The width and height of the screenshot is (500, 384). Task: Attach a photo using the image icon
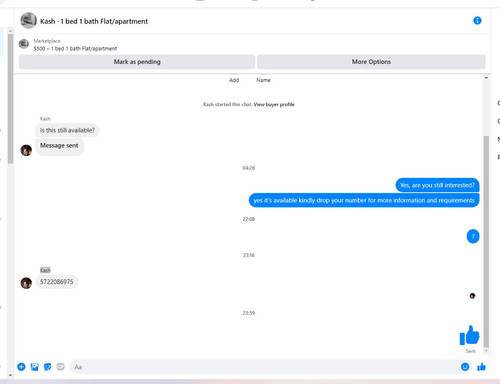click(x=35, y=367)
